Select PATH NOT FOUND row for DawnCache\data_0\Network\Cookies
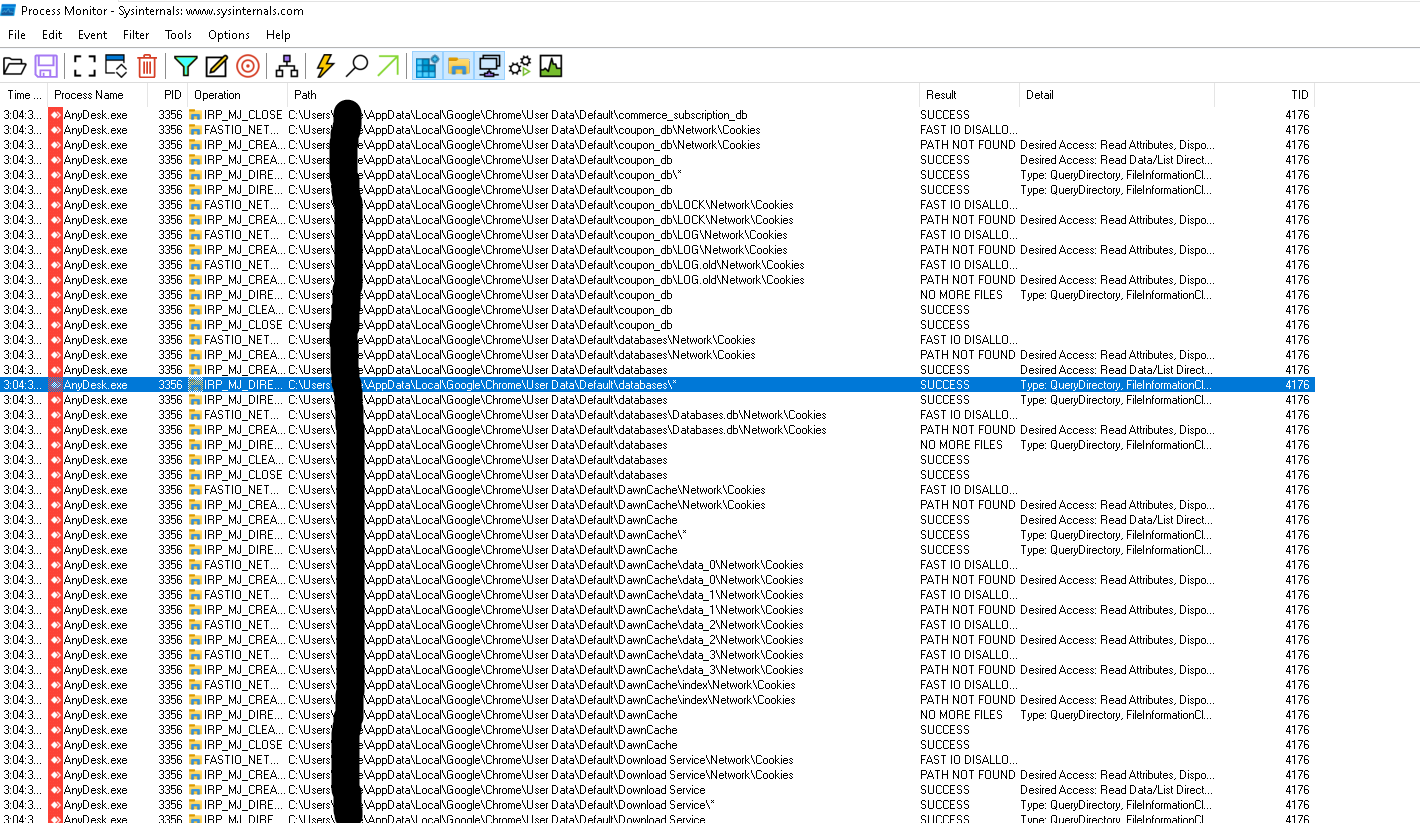 click(657, 580)
